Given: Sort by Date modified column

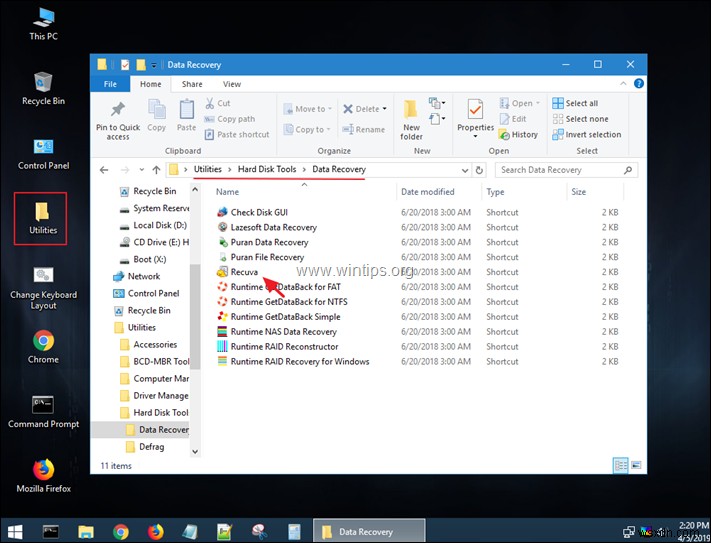Looking at the screenshot, I should tap(427, 192).
